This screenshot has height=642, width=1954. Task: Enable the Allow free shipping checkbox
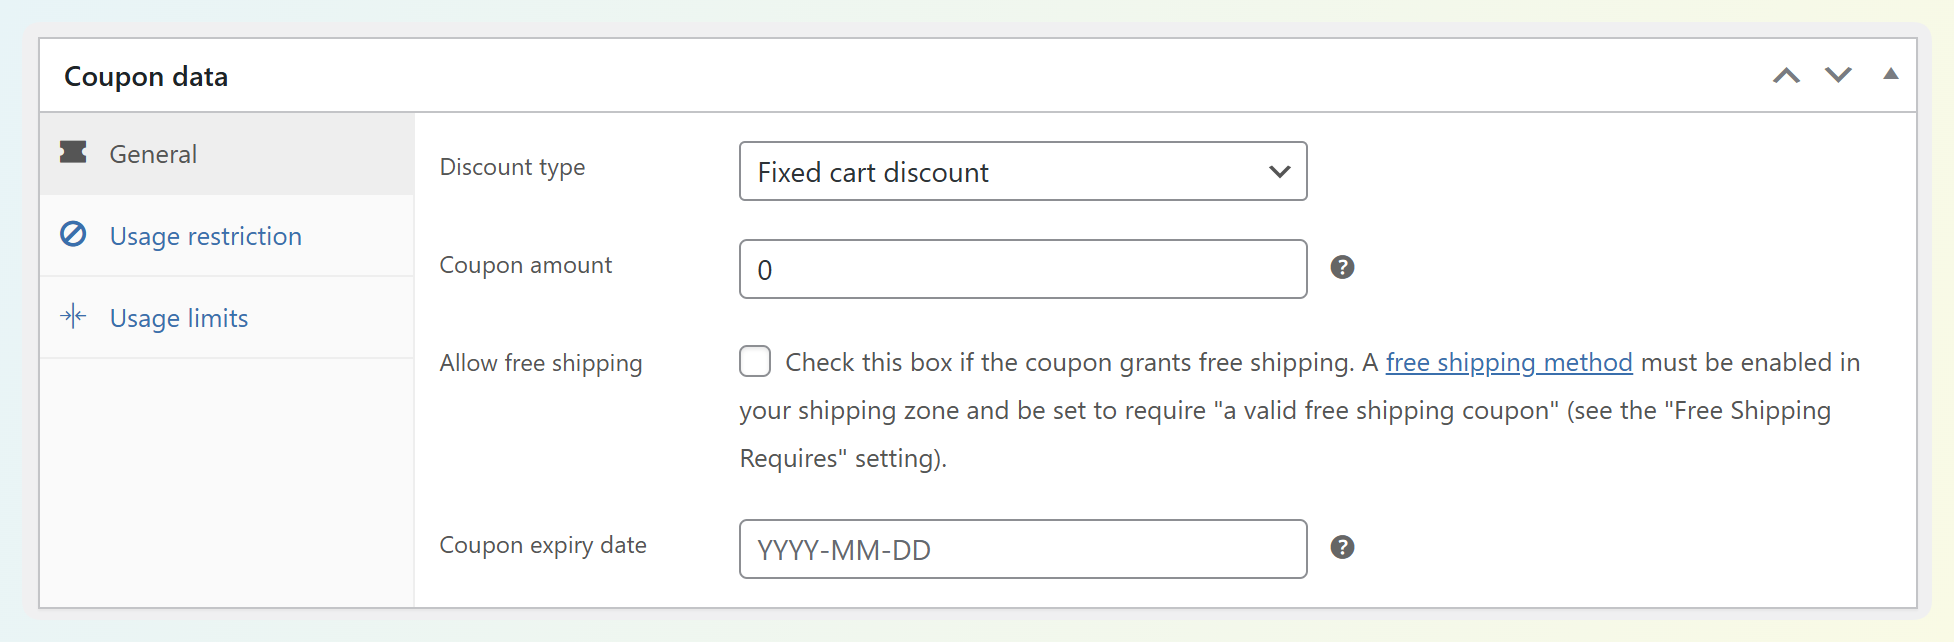[755, 361]
